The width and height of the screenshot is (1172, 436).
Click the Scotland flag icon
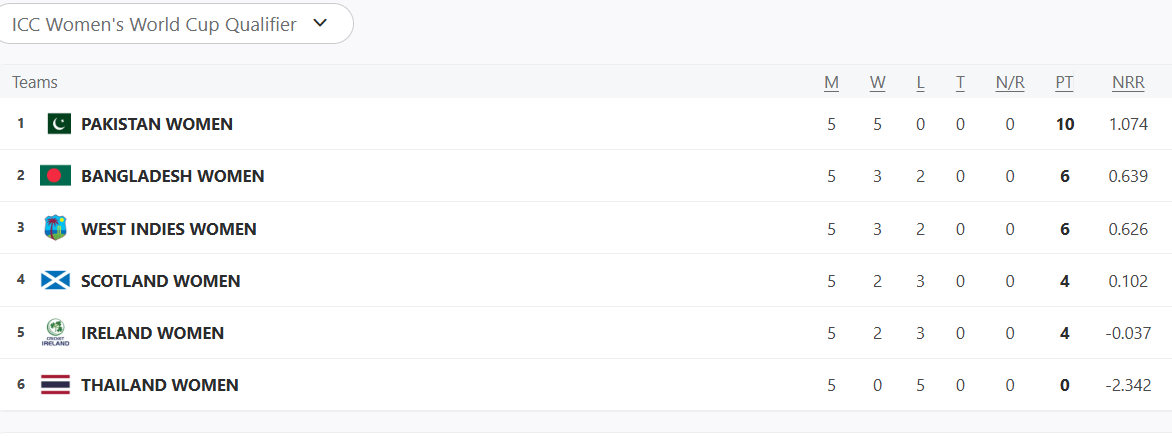click(55, 280)
